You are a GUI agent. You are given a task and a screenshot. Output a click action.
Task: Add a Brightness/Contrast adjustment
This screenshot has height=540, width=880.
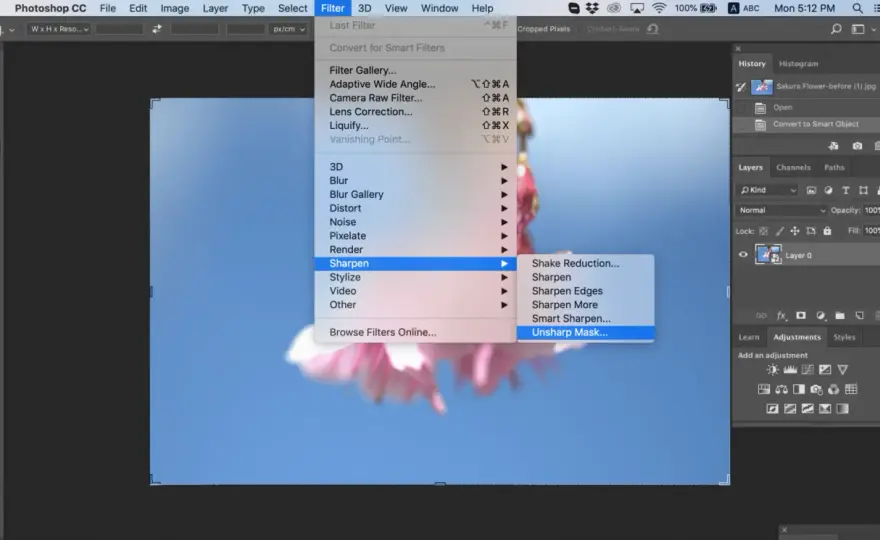(x=773, y=369)
